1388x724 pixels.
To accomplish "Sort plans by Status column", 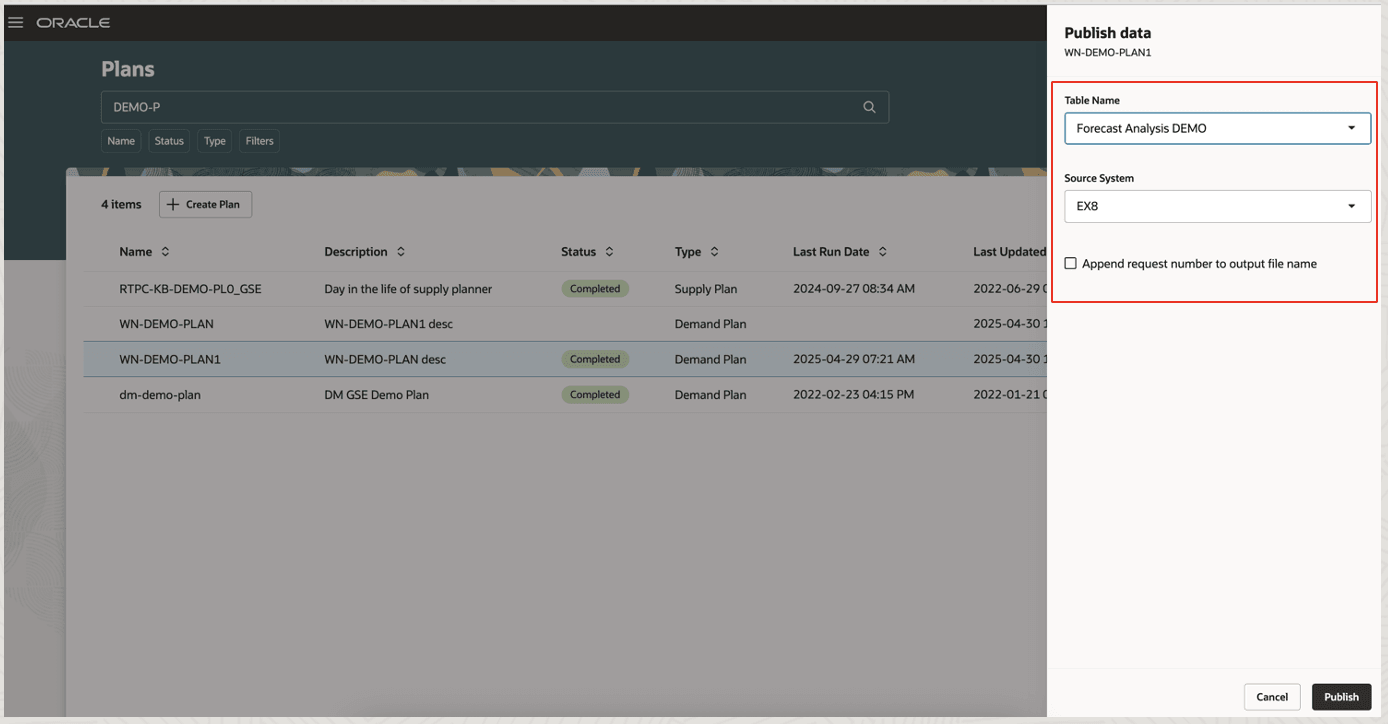I will (609, 252).
